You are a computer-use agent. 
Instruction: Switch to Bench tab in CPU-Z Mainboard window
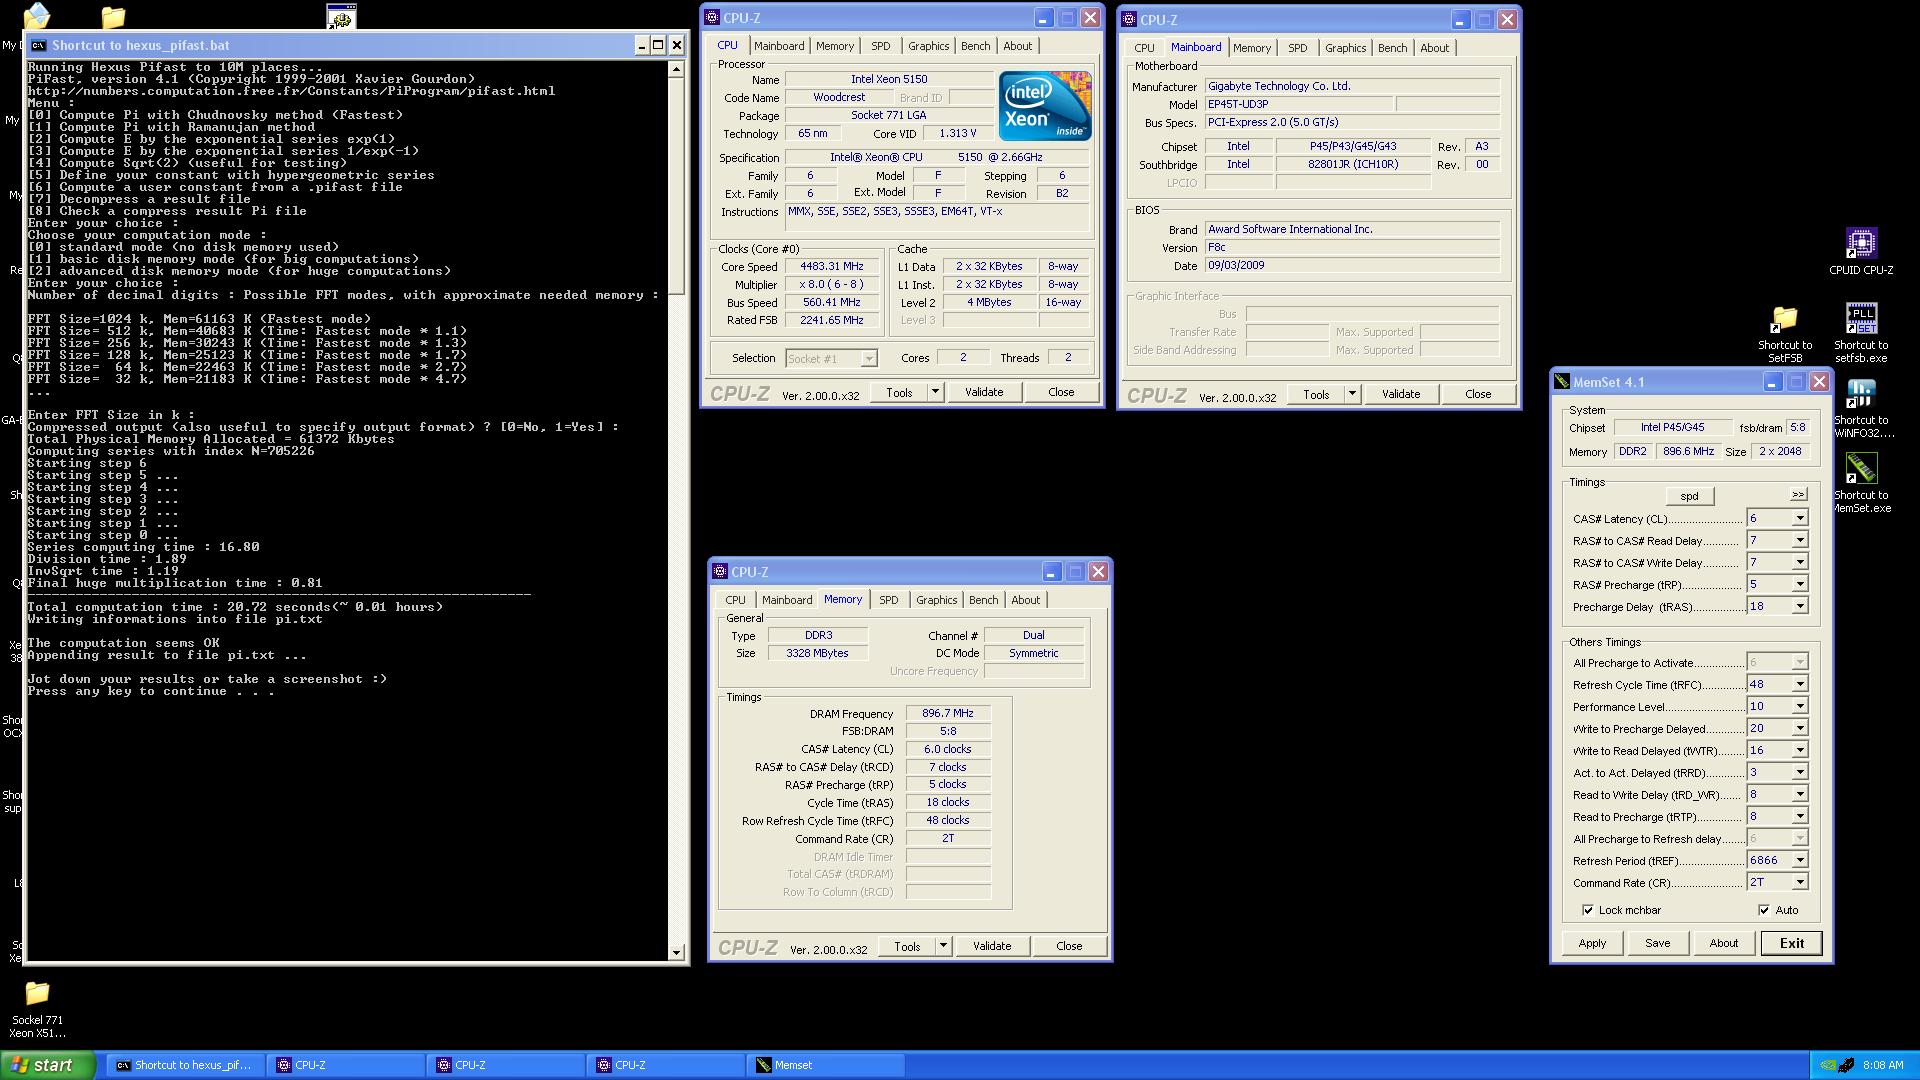pyautogui.click(x=1392, y=48)
